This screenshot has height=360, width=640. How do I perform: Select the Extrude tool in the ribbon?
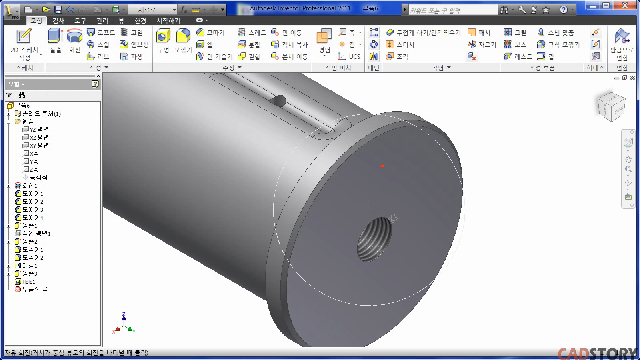55,40
